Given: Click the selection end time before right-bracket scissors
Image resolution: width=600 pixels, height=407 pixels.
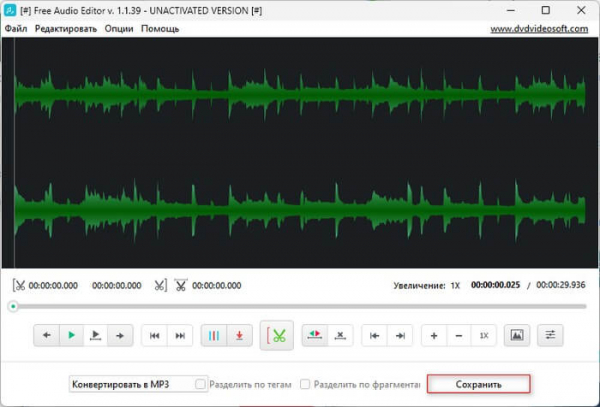Looking at the screenshot, I should click(117, 285).
